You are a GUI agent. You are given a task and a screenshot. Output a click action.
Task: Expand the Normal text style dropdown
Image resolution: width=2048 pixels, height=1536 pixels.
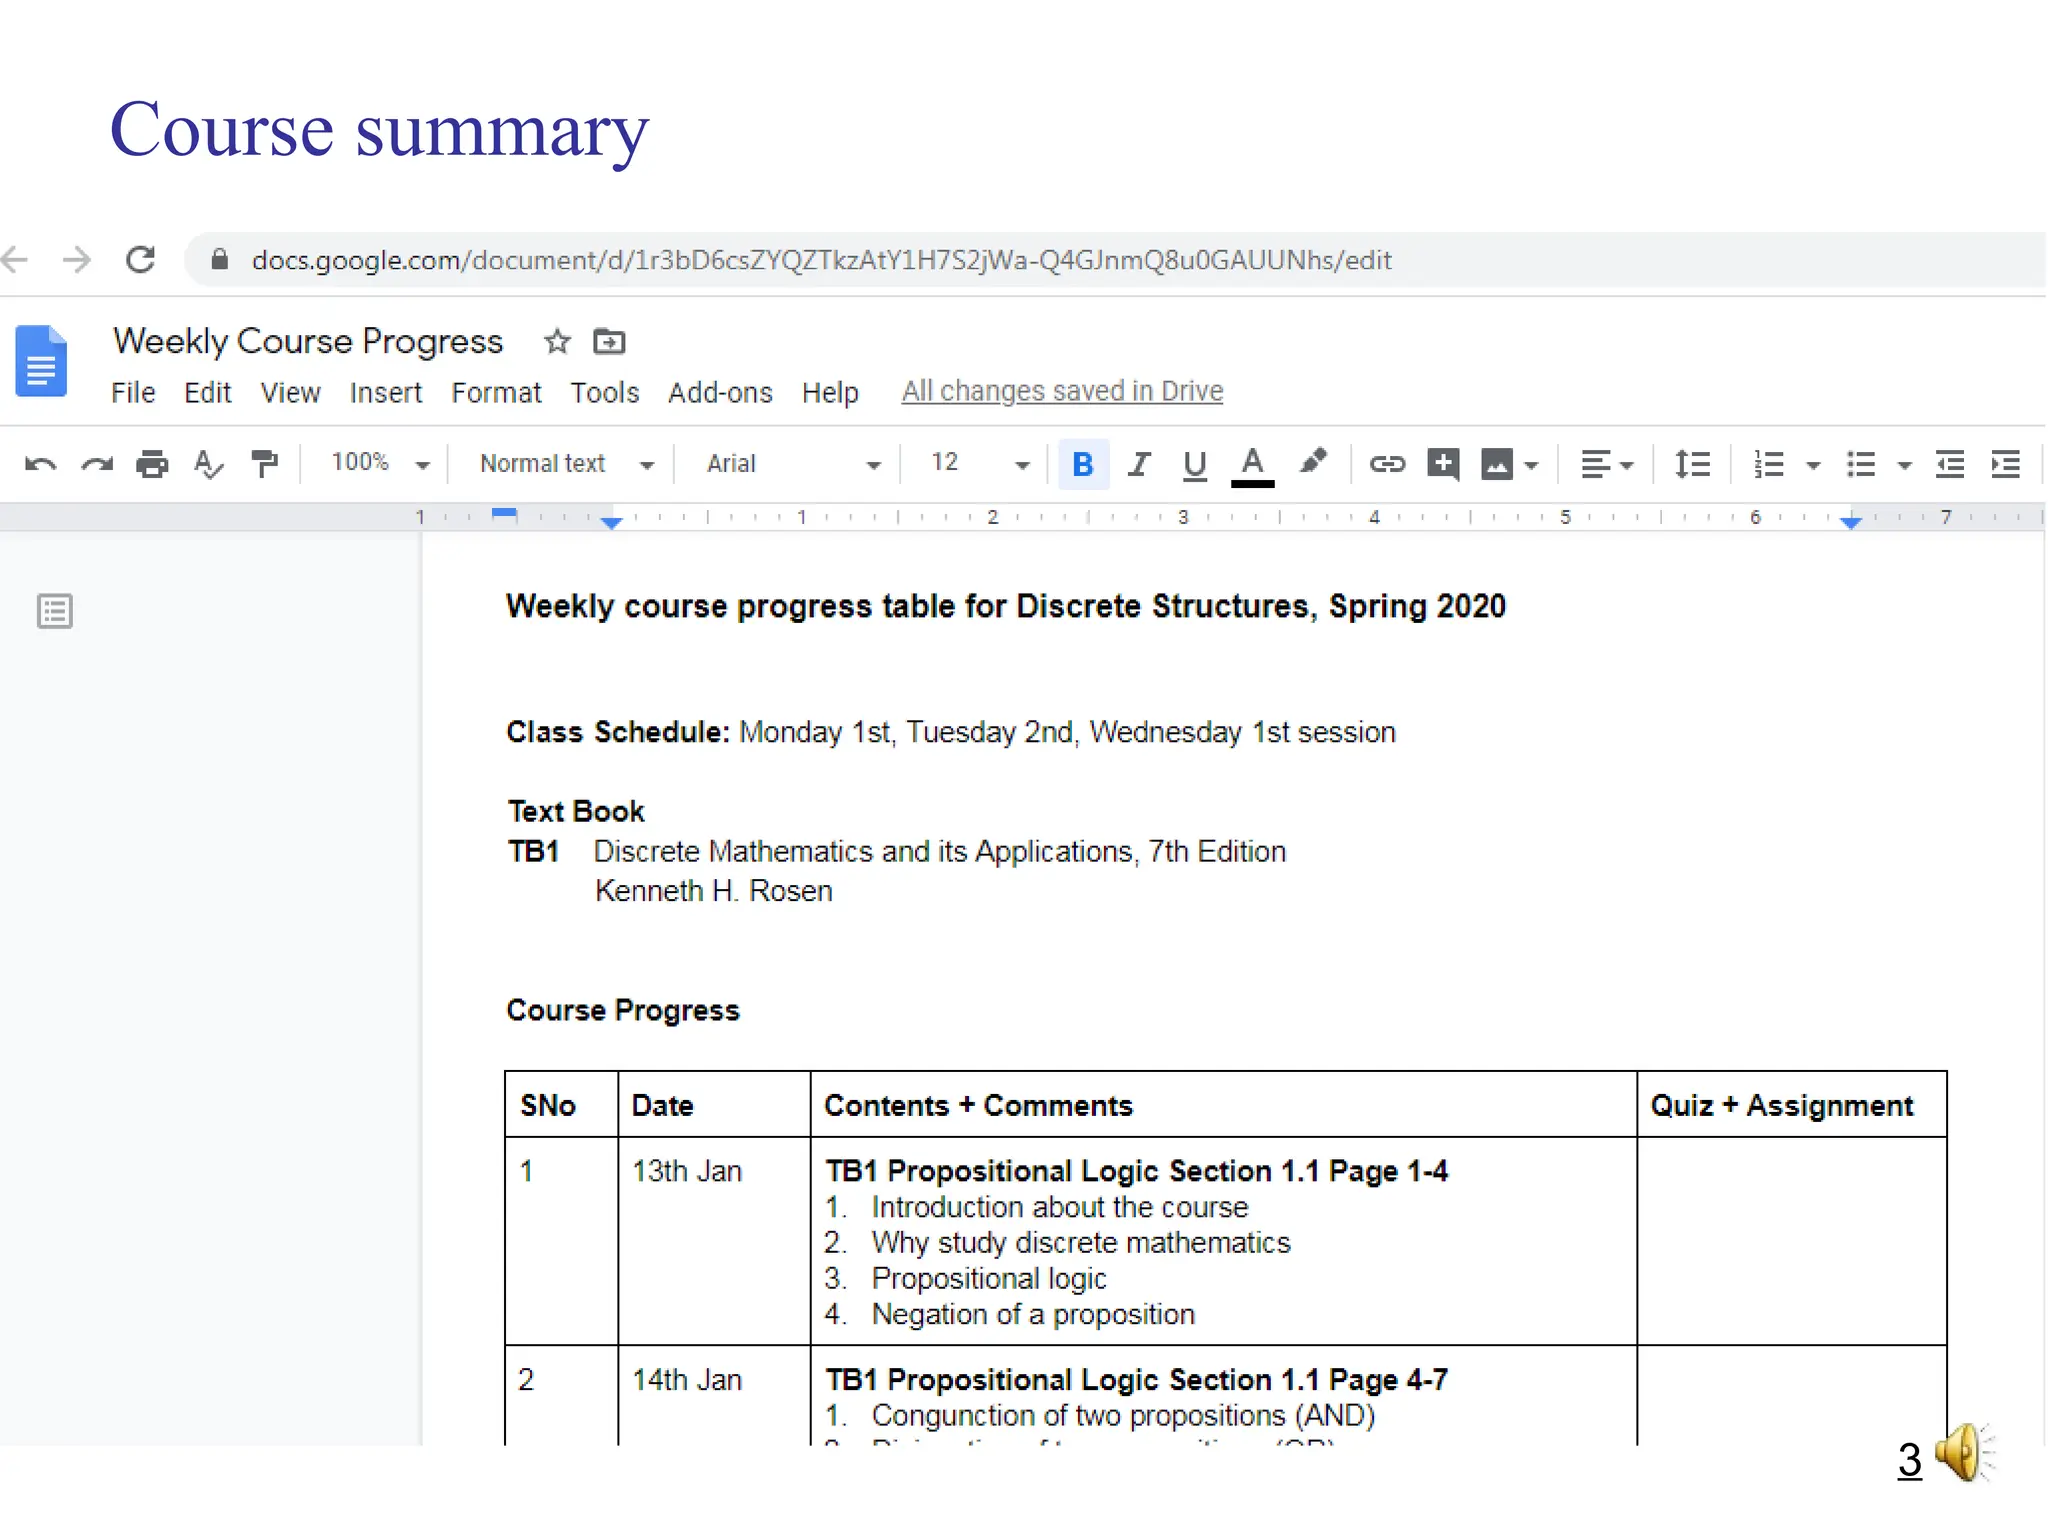point(566,464)
